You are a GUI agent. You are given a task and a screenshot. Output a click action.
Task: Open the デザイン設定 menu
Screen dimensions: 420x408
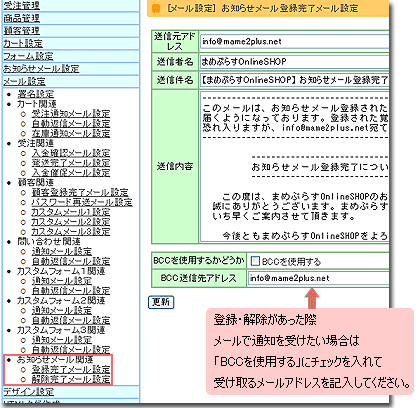pos(28,391)
